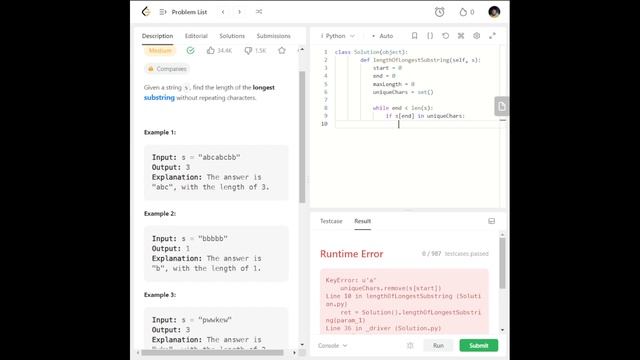Click the scroll-down arrow in result panel

(x=502, y=330)
